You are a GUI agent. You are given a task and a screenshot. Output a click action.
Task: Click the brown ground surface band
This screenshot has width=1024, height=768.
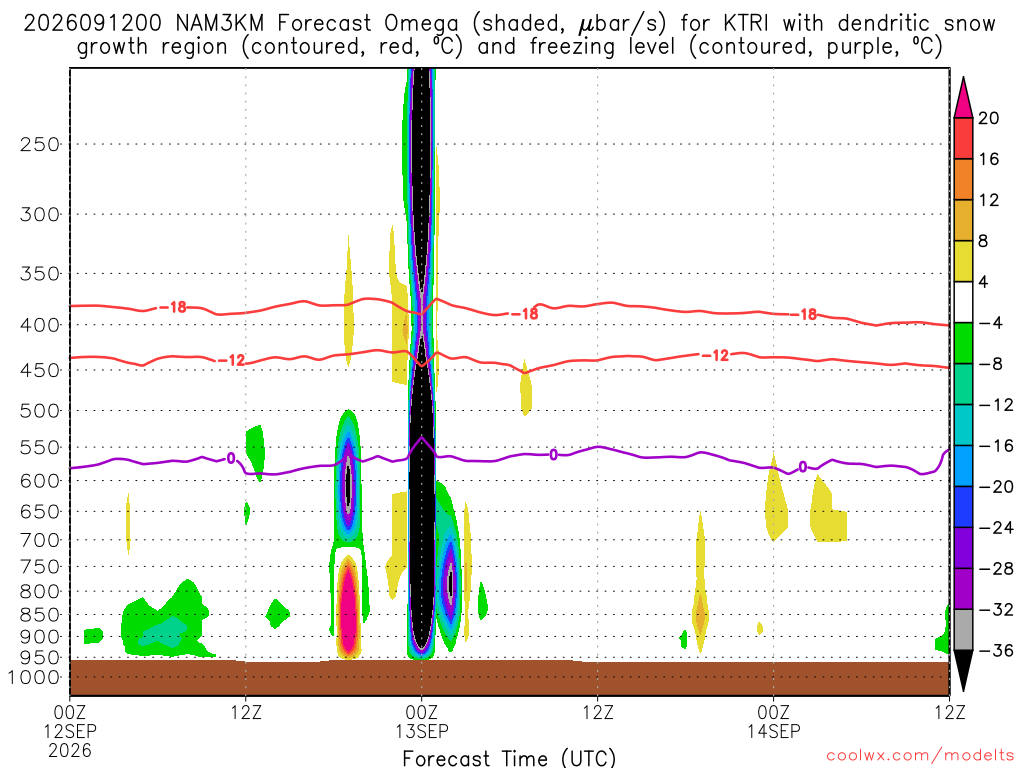point(509,678)
